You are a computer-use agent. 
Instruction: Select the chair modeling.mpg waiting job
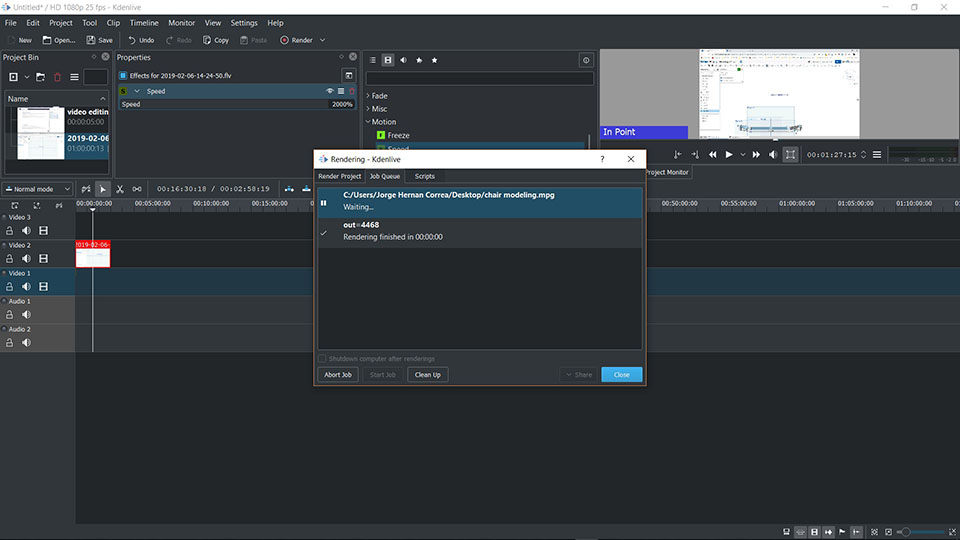[480, 202]
